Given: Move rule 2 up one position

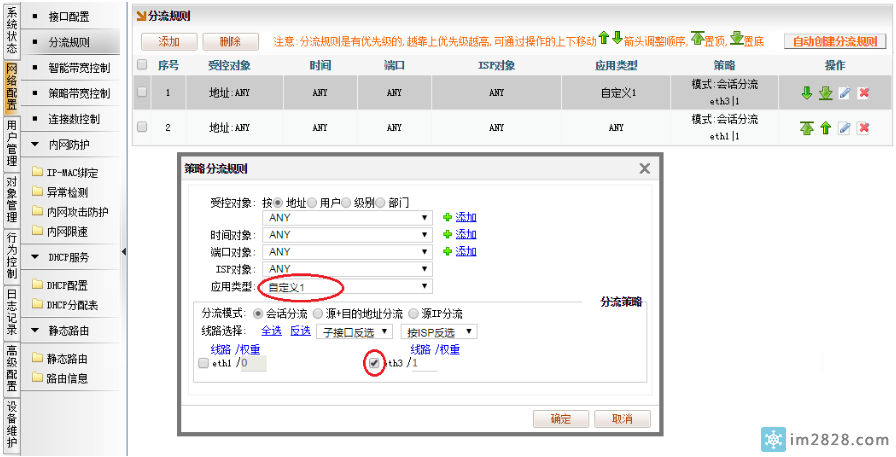Looking at the screenshot, I should 826,128.
